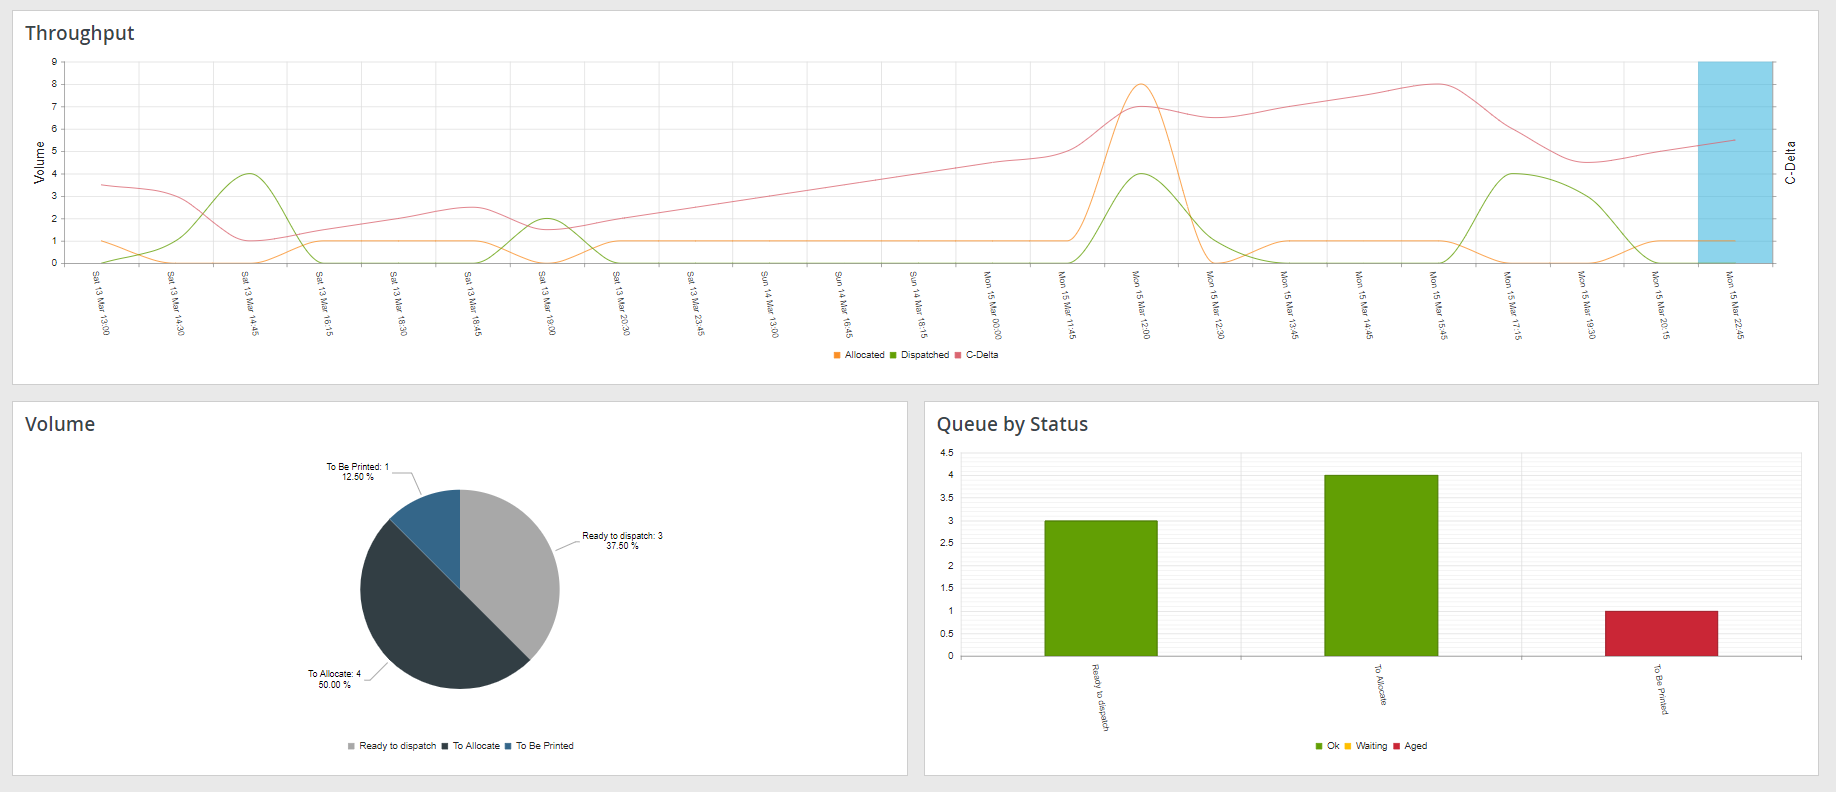The width and height of the screenshot is (1836, 792).
Task: Click the 'Throughput' panel title
Action: (x=79, y=33)
